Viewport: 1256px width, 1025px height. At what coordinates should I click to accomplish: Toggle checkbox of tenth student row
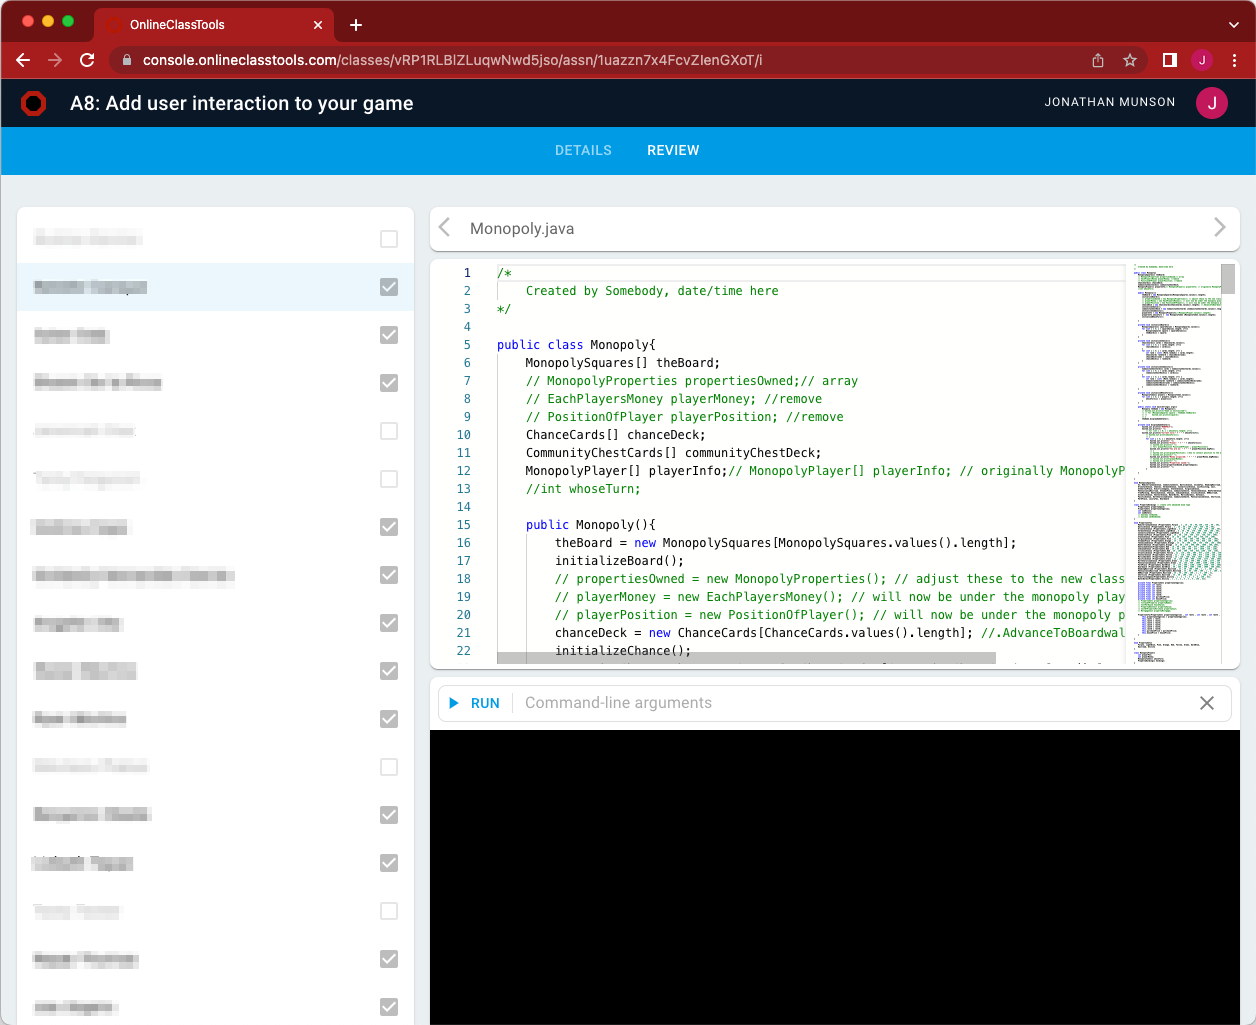(x=389, y=671)
